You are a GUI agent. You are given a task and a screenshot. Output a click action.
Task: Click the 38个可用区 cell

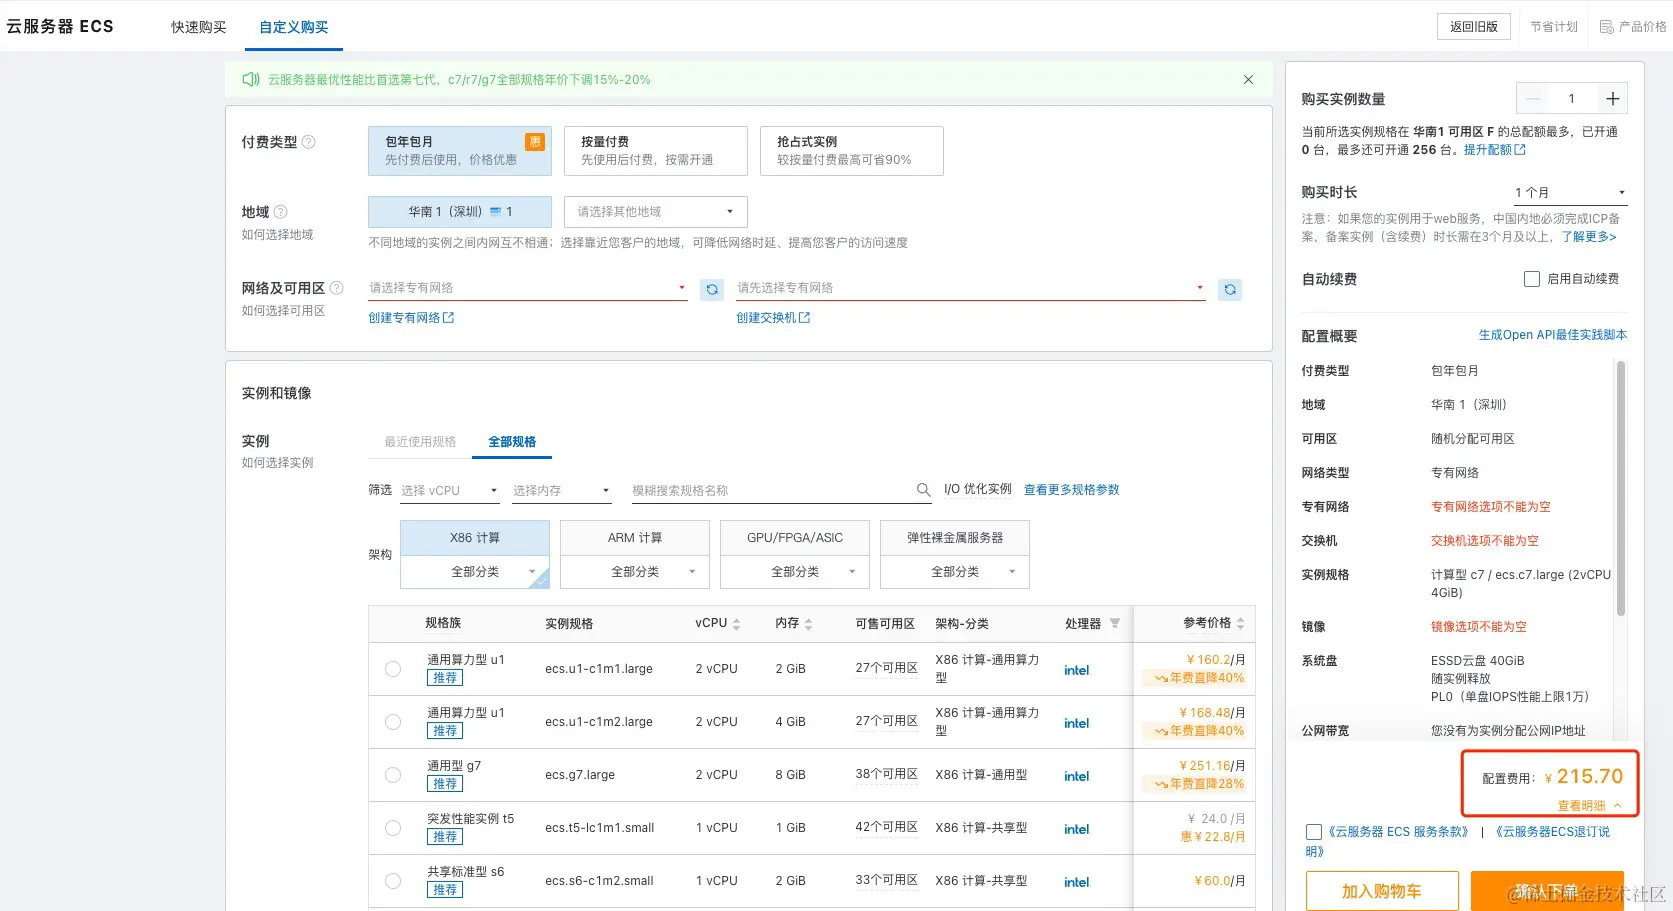coord(887,774)
